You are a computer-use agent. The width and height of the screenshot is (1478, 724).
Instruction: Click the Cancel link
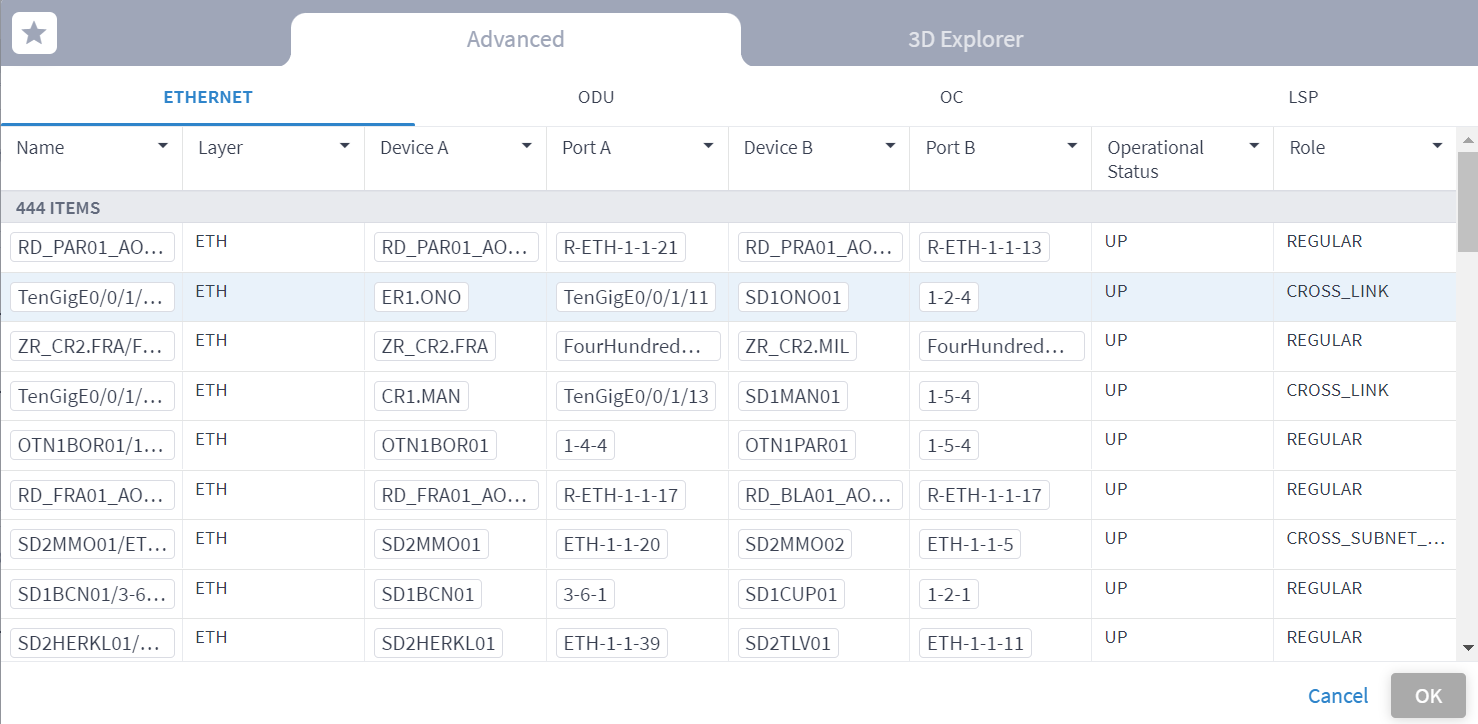(1338, 696)
